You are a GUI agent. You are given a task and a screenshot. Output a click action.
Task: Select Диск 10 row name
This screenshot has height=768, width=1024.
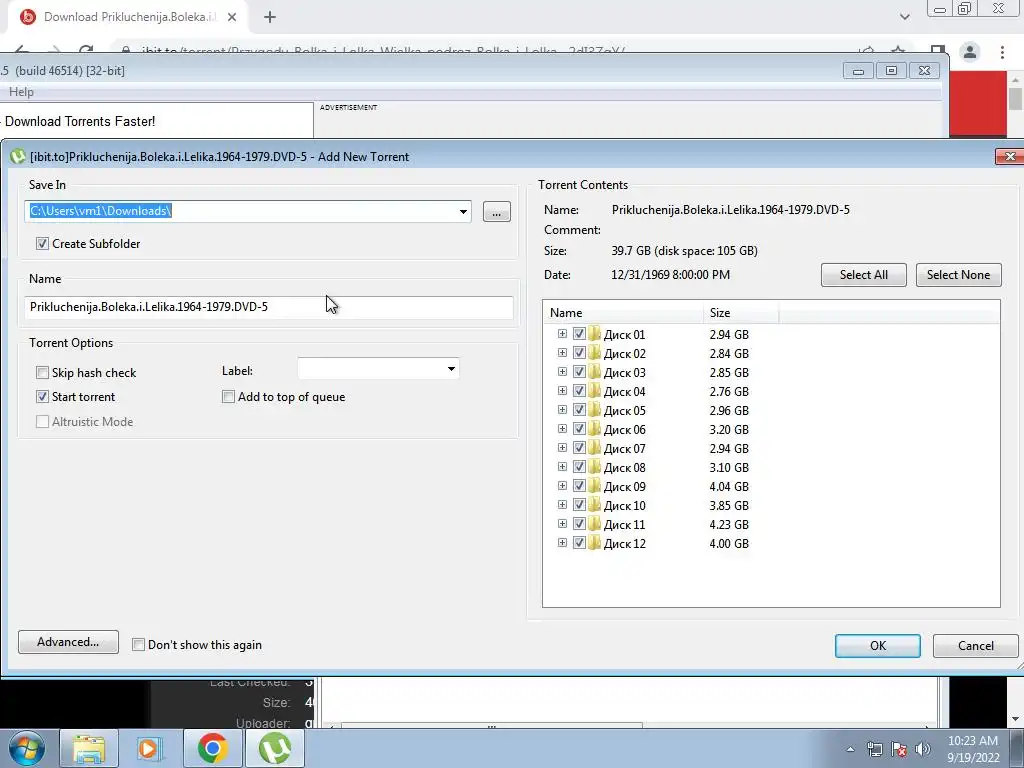point(624,505)
